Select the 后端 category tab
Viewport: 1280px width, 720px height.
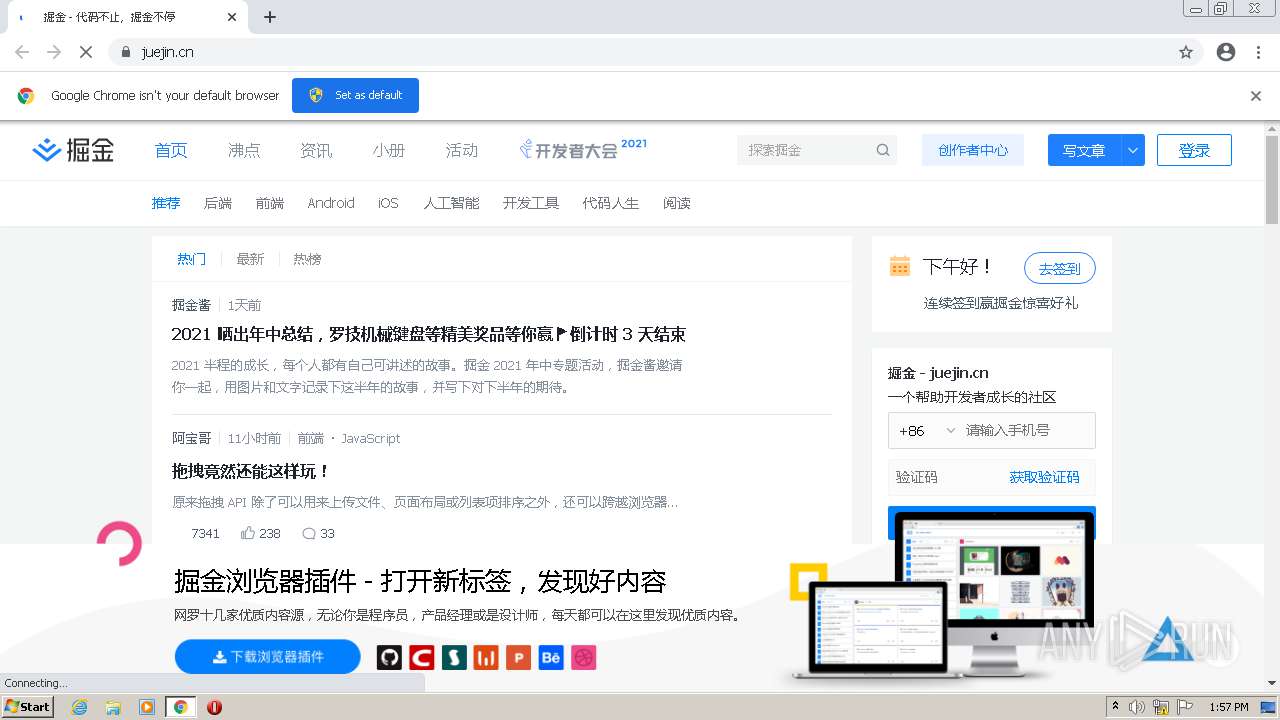tap(218, 203)
